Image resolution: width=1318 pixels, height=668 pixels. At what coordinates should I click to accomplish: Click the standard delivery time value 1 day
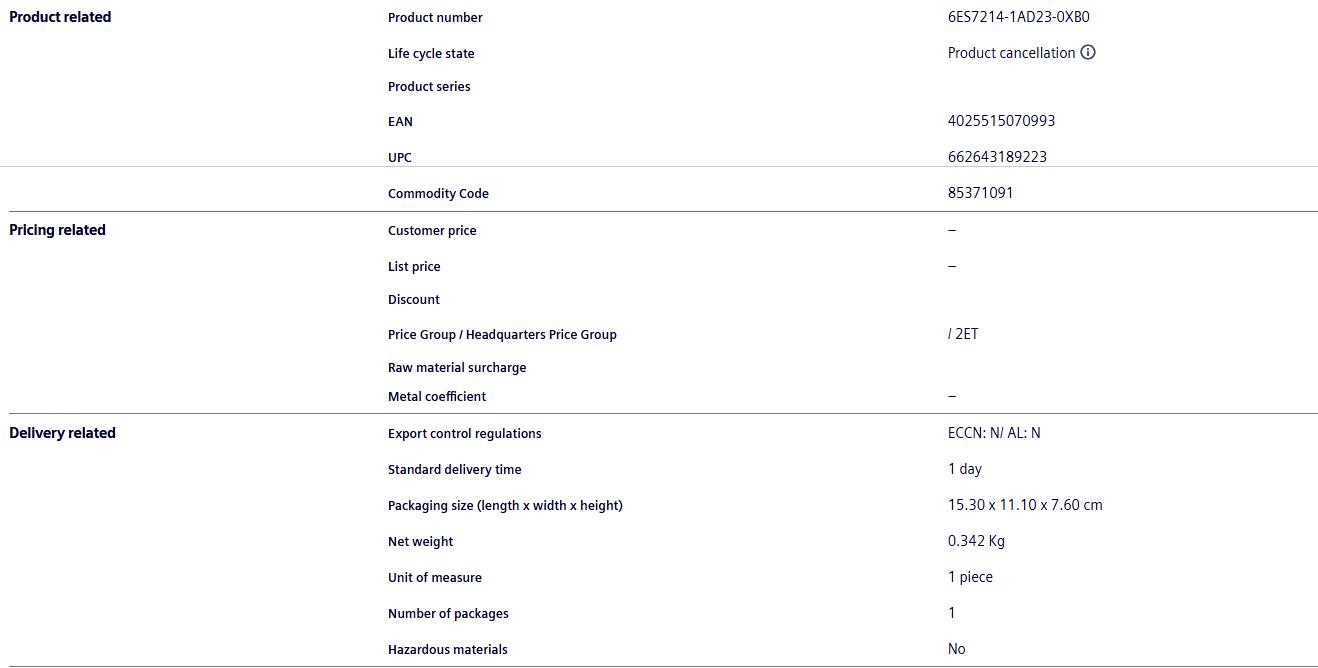pyautogui.click(x=965, y=469)
